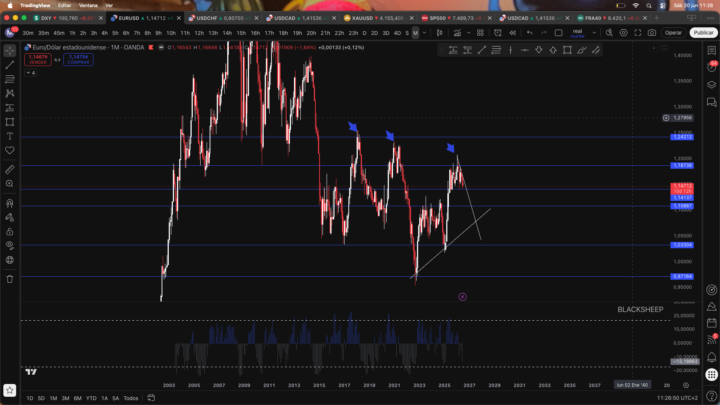
Task: Set the YTD date range
Action: coord(91,398)
